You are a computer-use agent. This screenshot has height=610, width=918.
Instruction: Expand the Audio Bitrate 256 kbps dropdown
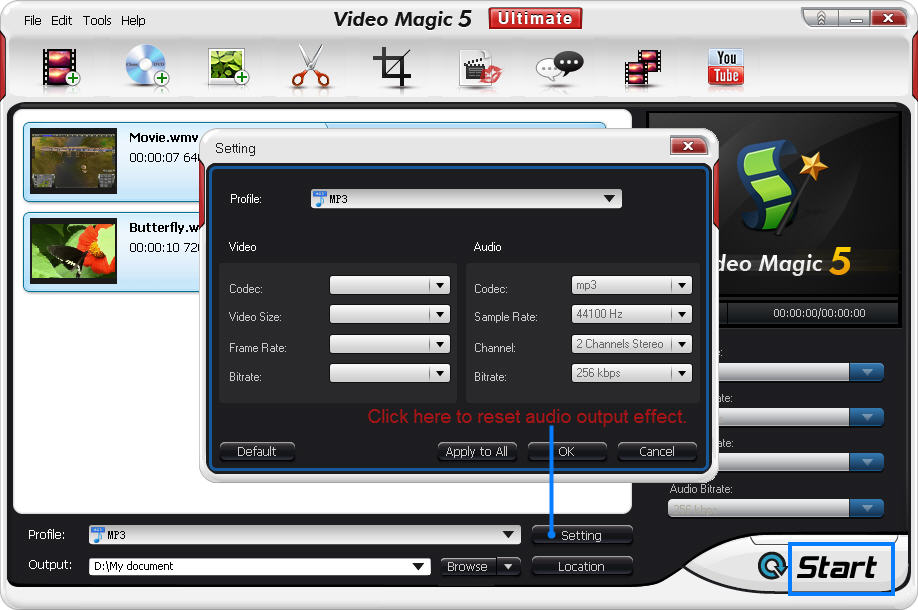point(682,373)
